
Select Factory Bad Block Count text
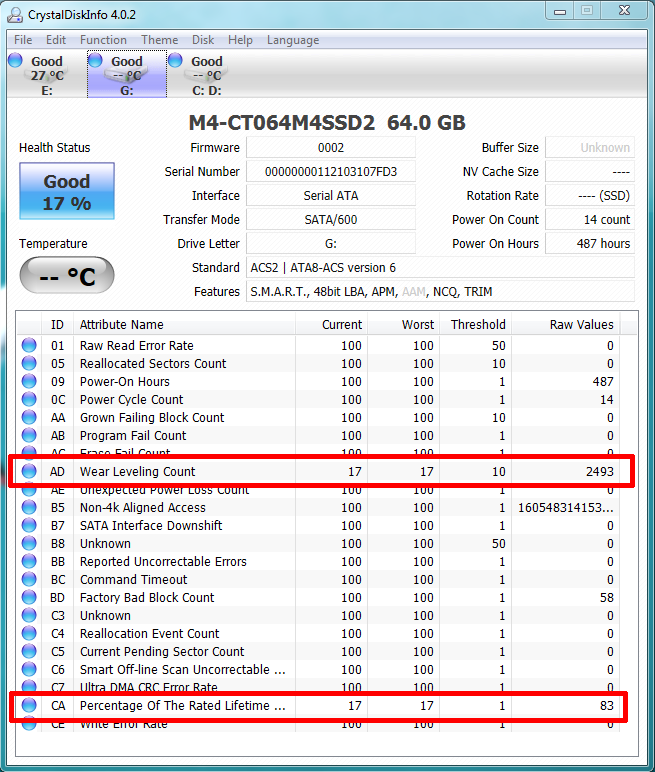pos(147,598)
